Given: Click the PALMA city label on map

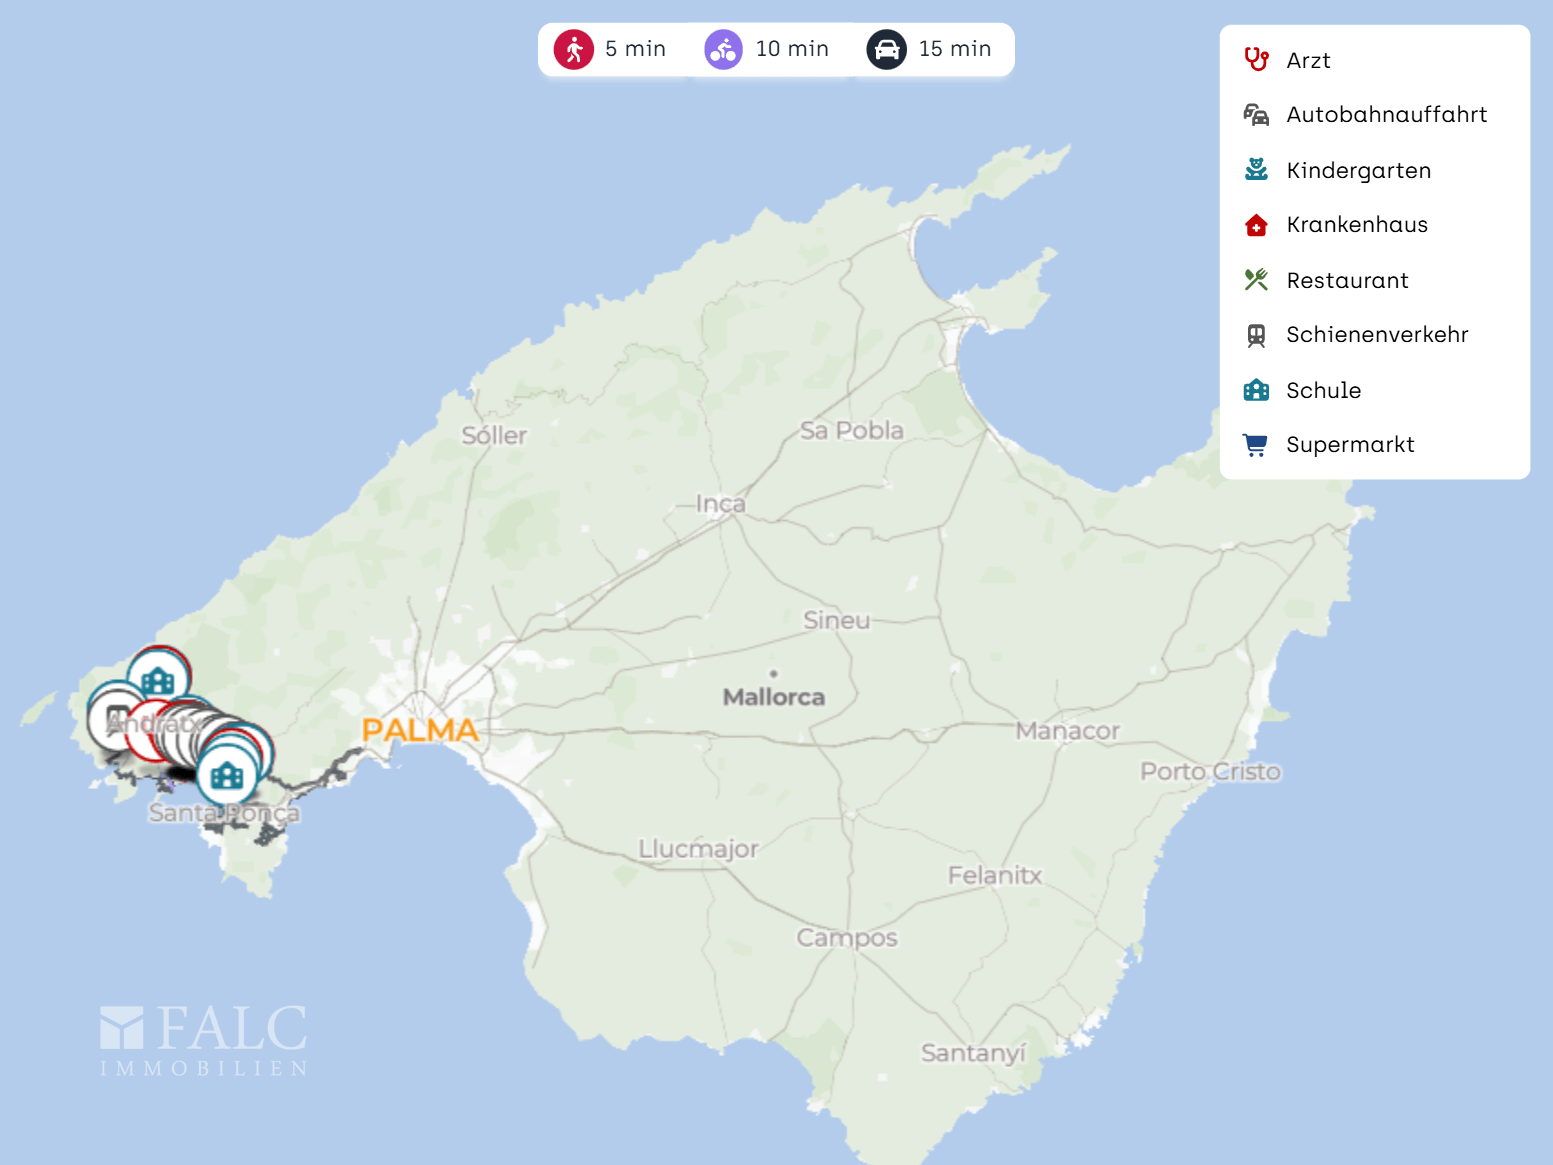Looking at the screenshot, I should [420, 730].
